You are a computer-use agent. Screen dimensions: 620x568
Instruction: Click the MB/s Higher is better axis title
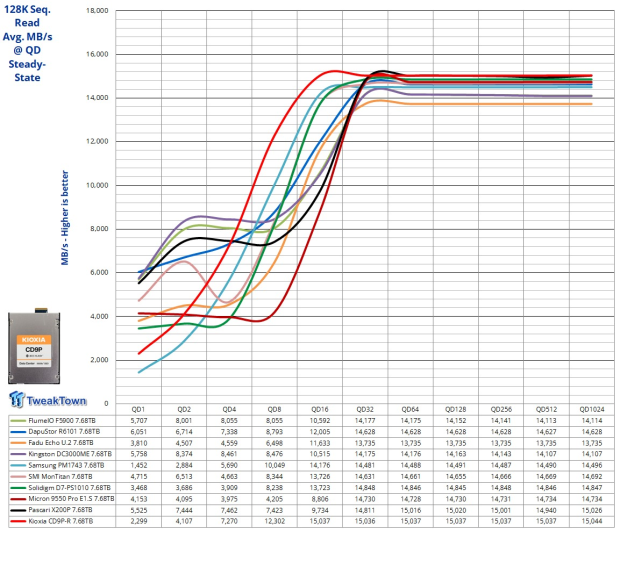(x=65, y=218)
